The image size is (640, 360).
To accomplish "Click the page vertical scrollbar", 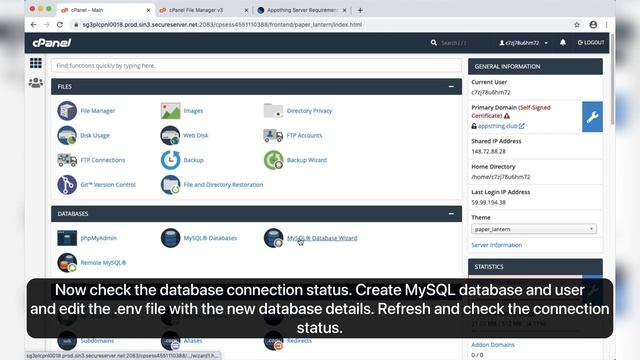I will [x=612, y=80].
